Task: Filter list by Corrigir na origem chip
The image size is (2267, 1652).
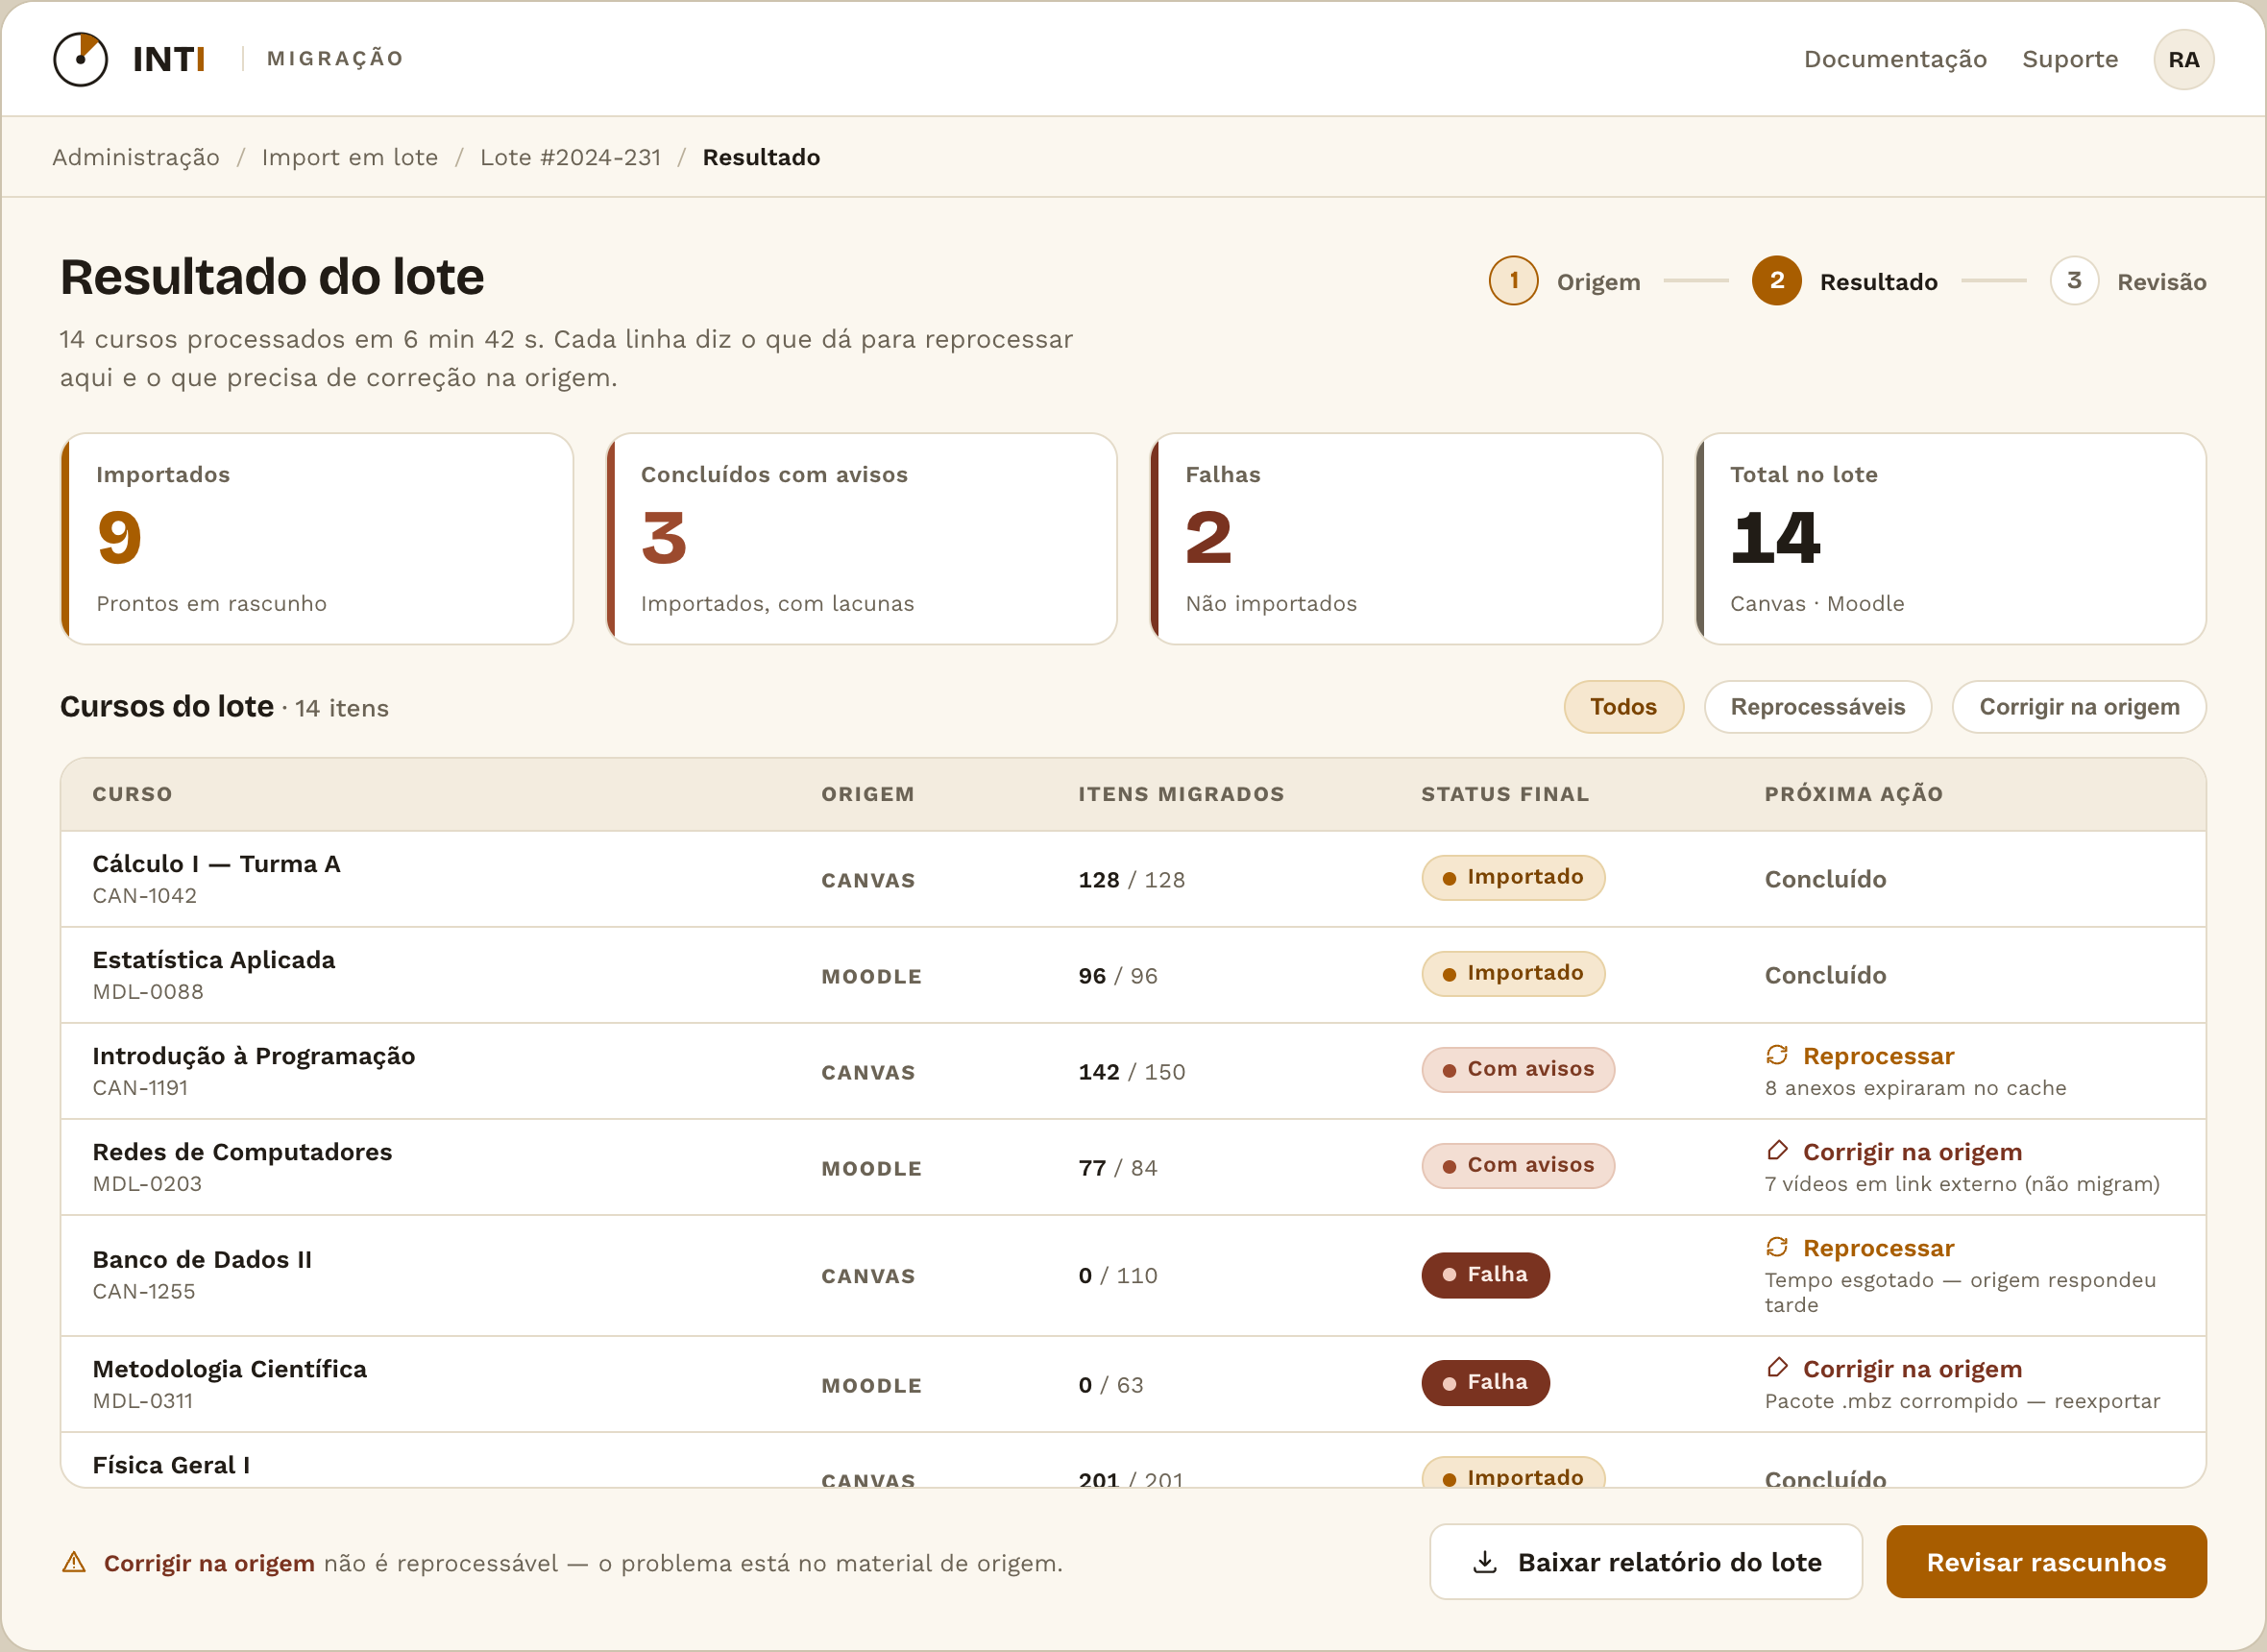Action: click(2078, 707)
